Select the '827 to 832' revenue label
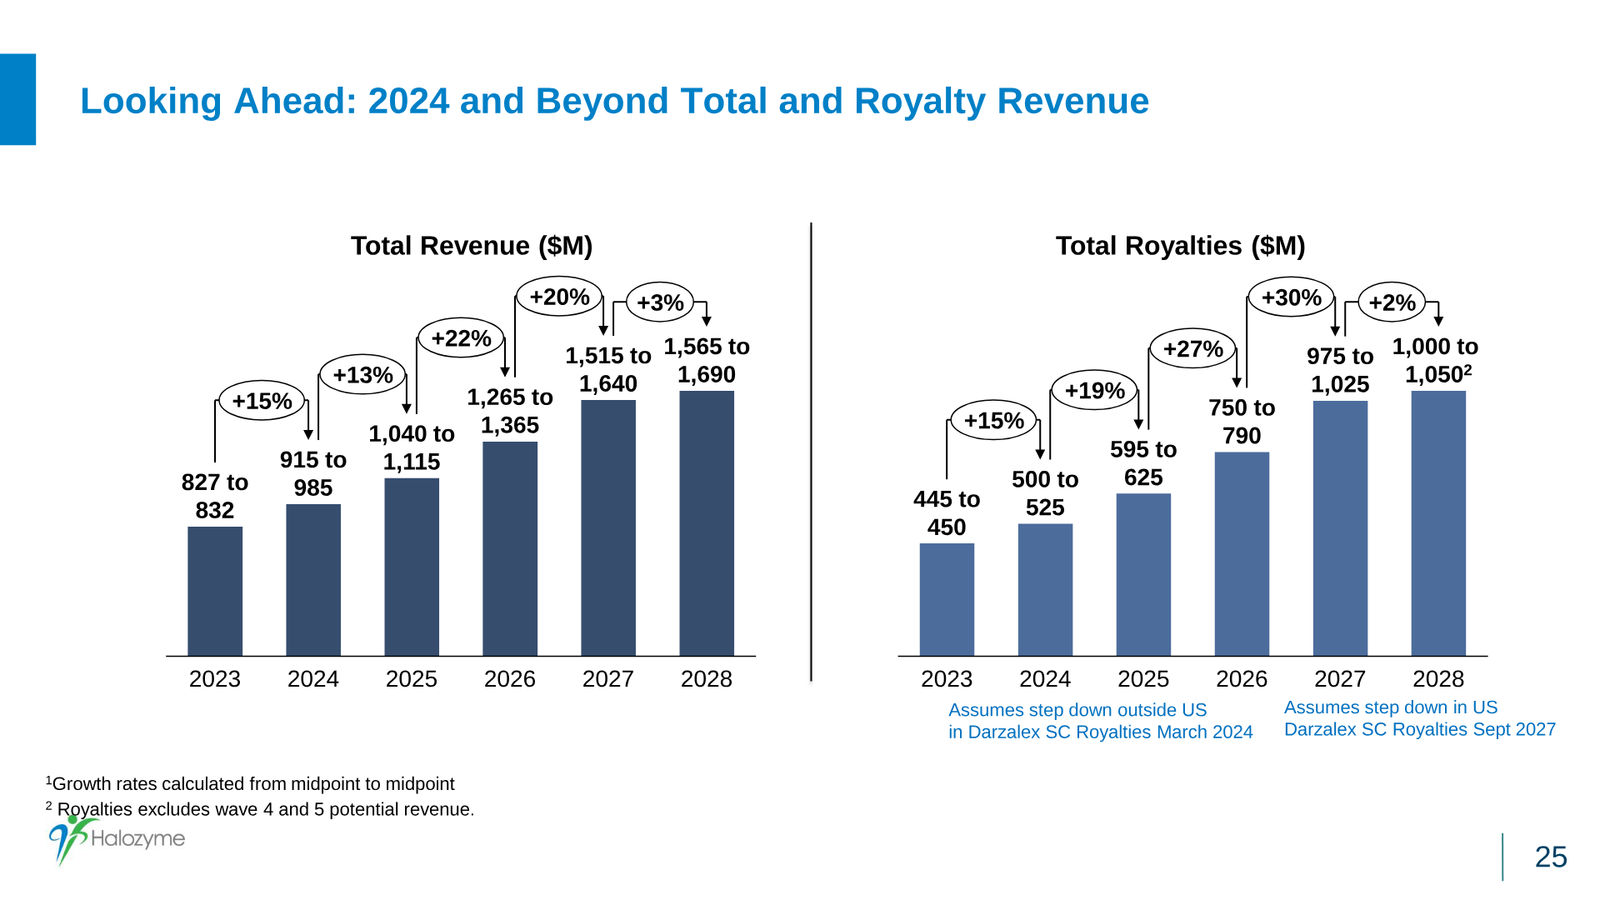 pyautogui.click(x=215, y=496)
